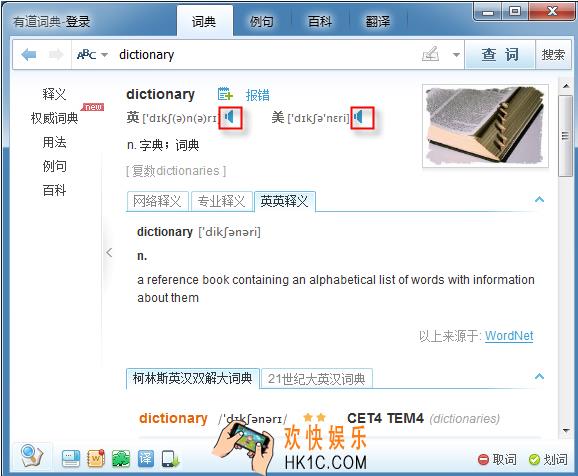Click the n. 字典；词典 definition text
Screen dimensions: 578x476
(163, 145)
